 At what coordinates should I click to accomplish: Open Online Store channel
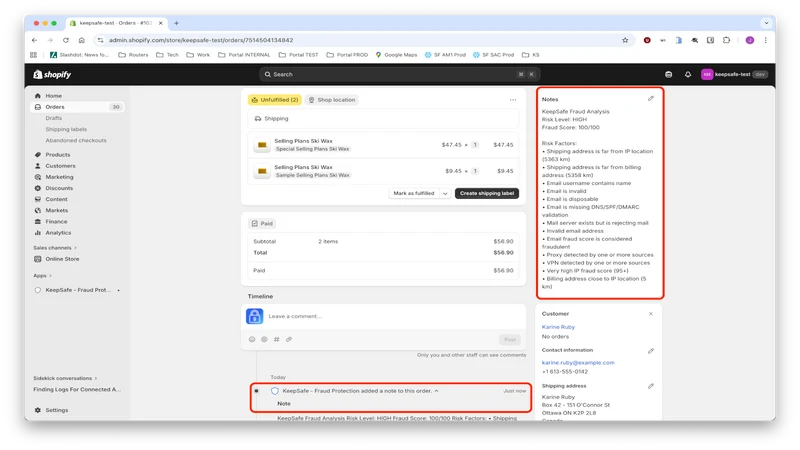click(62, 259)
